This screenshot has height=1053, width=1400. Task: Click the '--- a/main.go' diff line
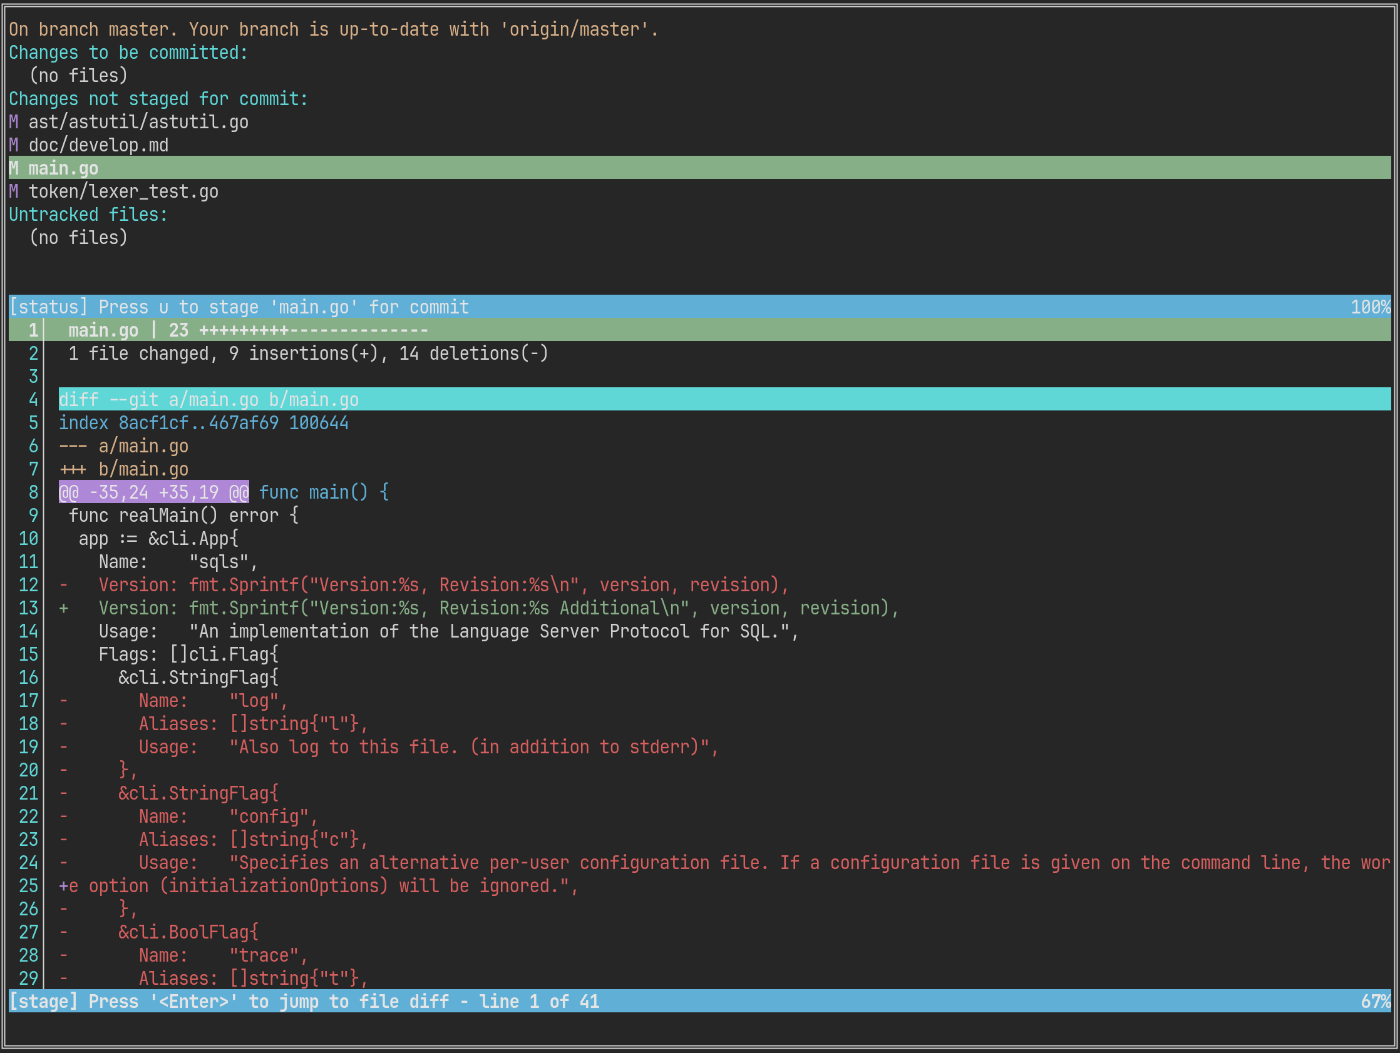pyautogui.click(x=123, y=446)
